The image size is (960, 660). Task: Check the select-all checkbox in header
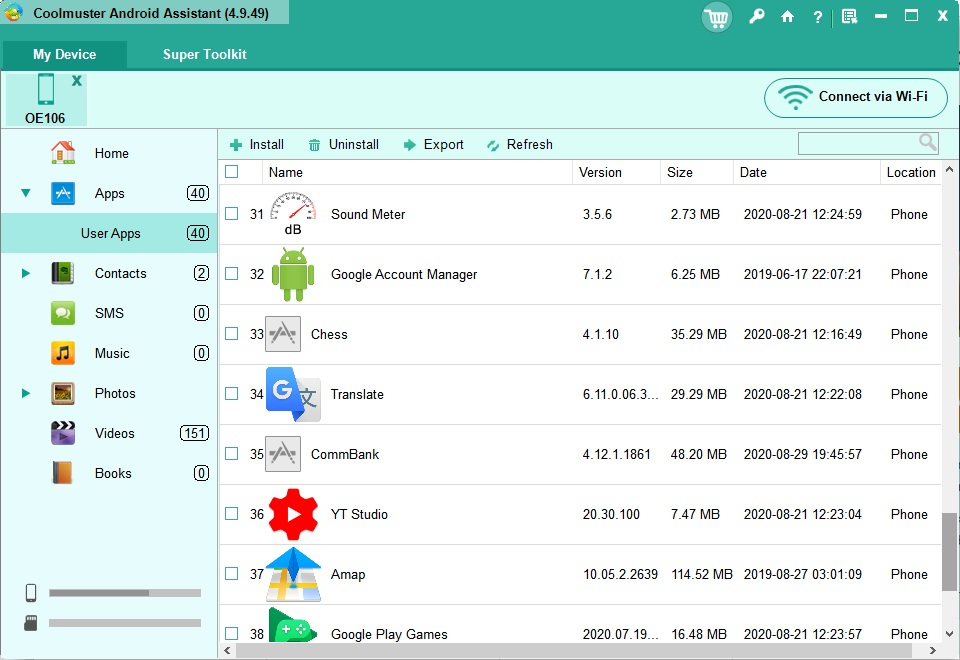(x=231, y=172)
